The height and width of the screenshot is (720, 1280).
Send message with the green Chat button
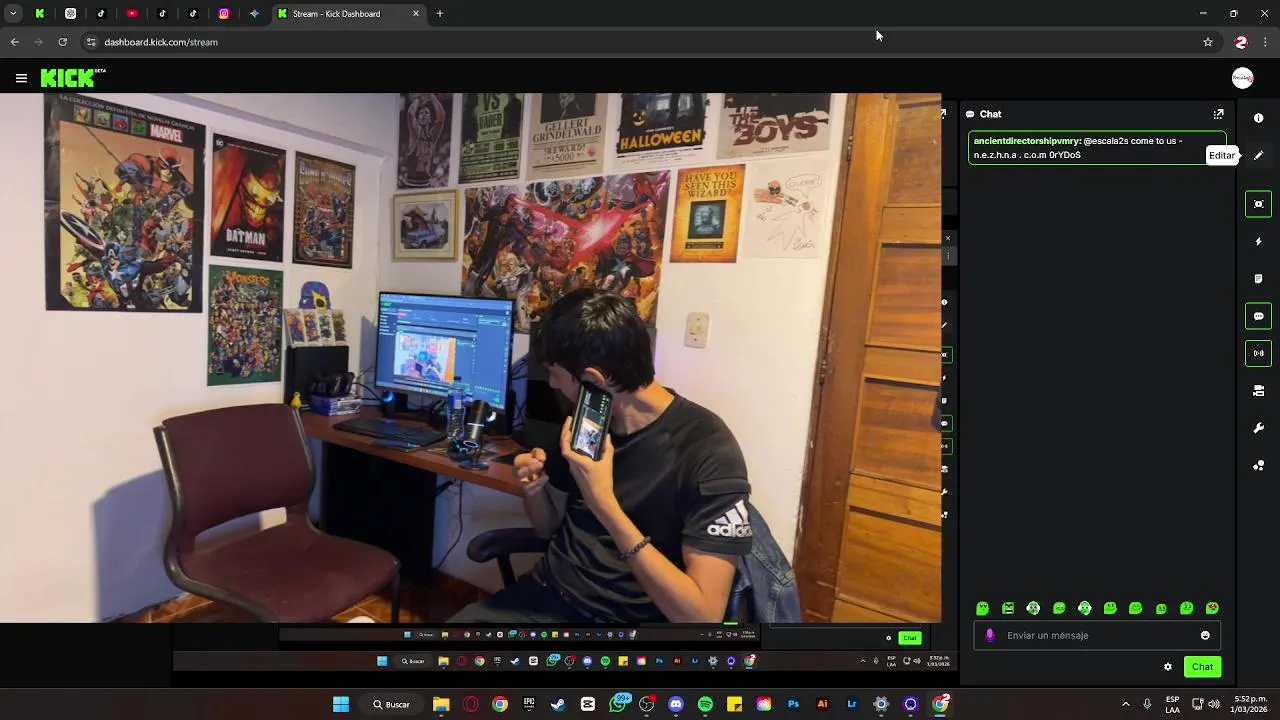[x=1202, y=667]
